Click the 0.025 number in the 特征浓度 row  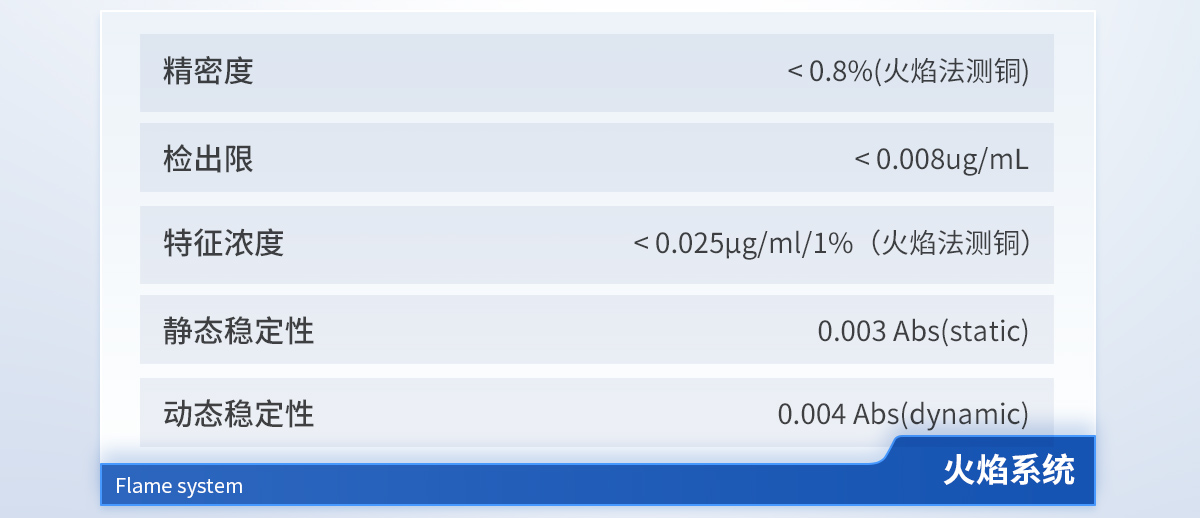(x=689, y=243)
